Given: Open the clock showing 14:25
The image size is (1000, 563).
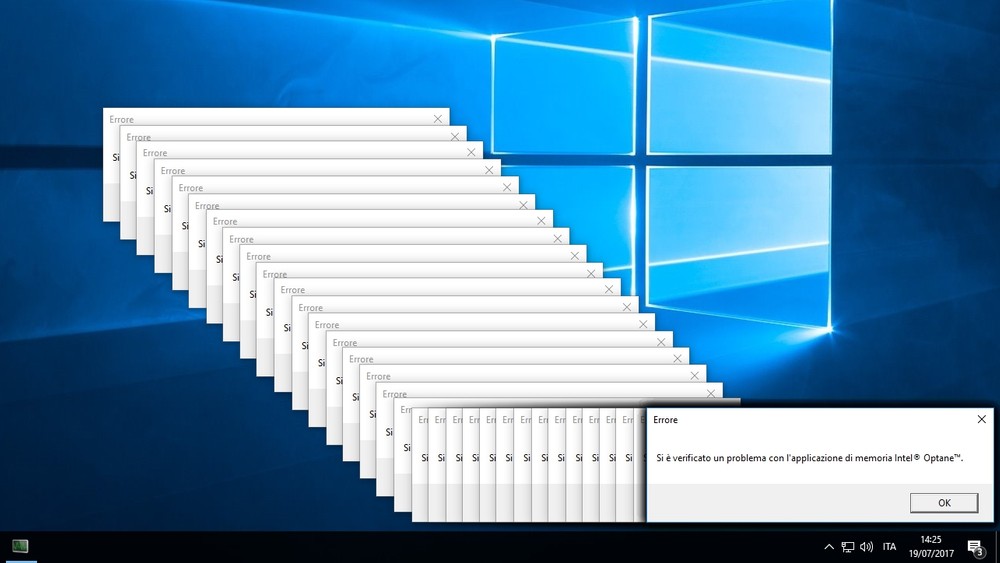Looking at the screenshot, I should [x=931, y=540].
